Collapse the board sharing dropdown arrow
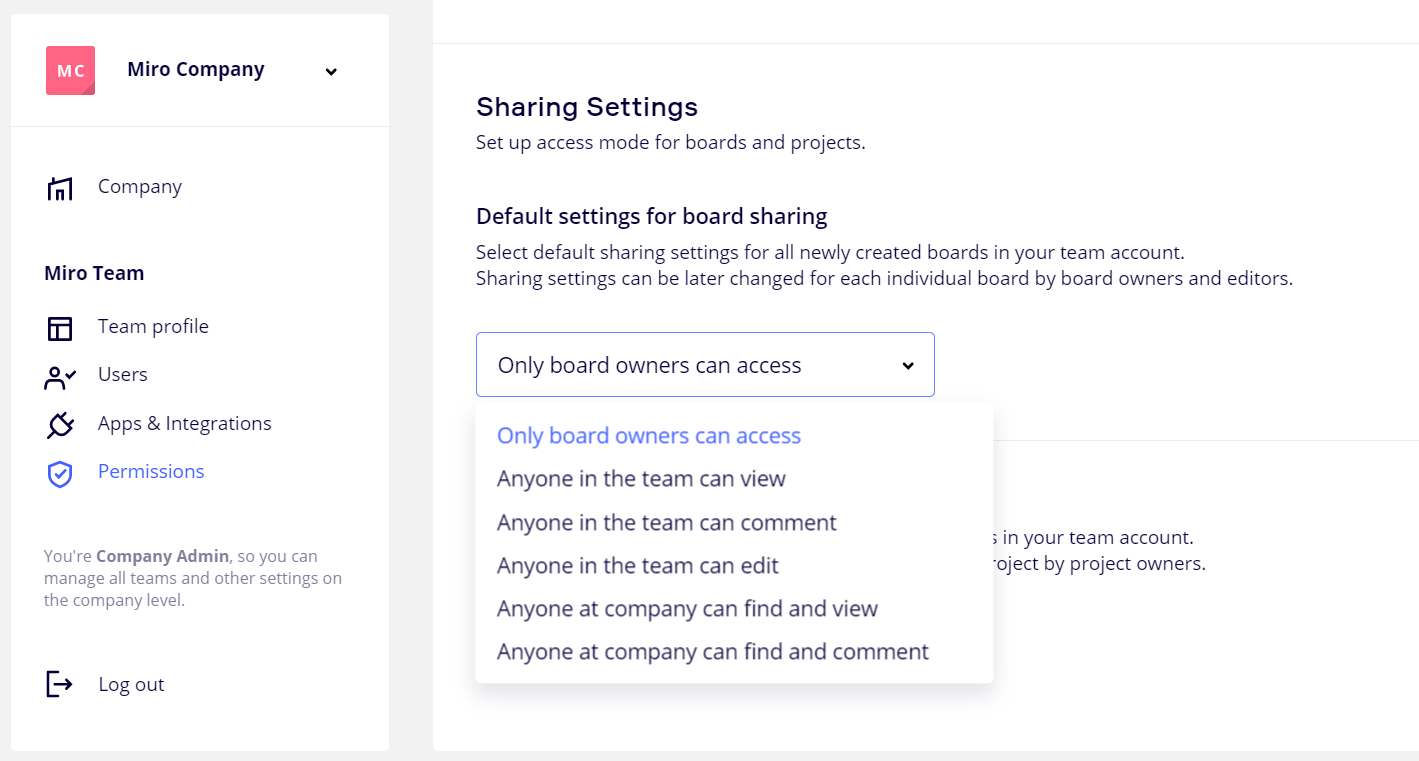Image resolution: width=1419 pixels, height=761 pixels. coord(908,366)
